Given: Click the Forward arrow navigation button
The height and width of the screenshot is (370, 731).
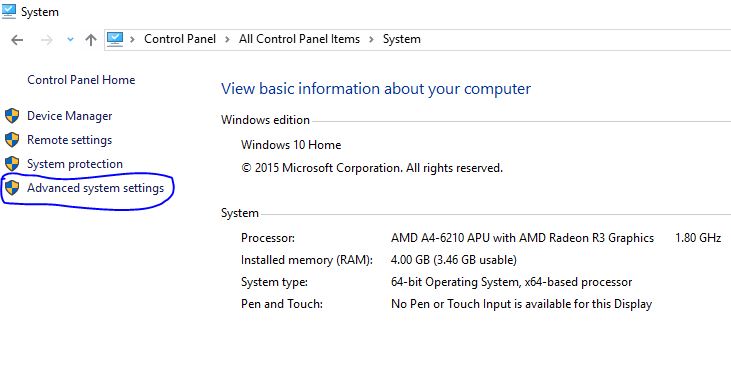Looking at the screenshot, I should coord(47,40).
